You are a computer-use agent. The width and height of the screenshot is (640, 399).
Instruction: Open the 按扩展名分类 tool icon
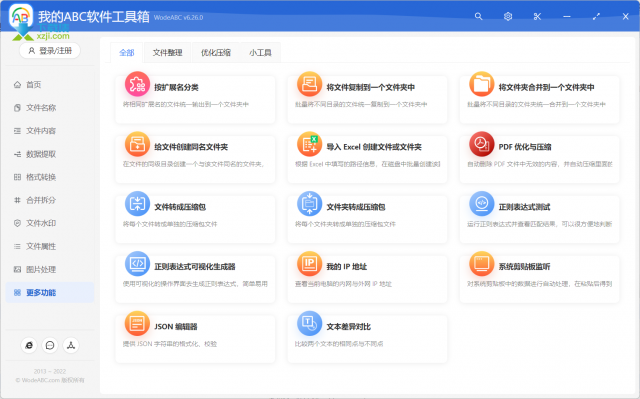[137, 84]
